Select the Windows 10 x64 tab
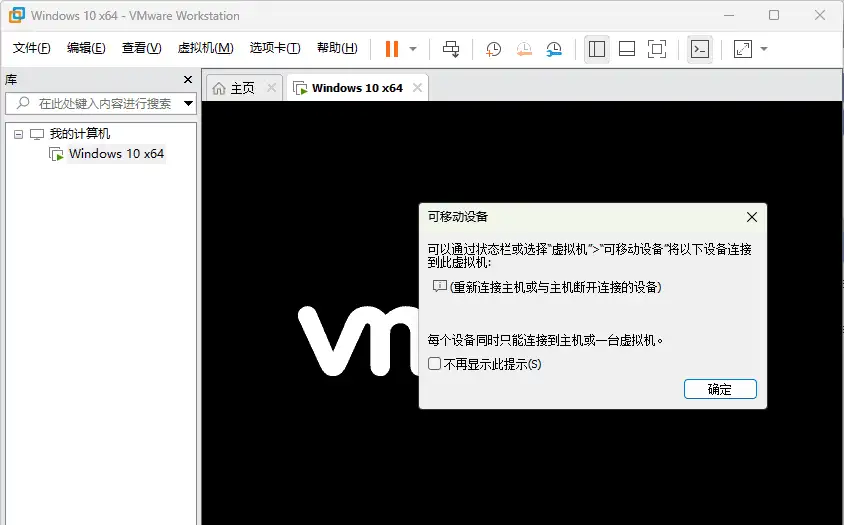The width and height of the screenshot is (844, 525). pos(357,88)
